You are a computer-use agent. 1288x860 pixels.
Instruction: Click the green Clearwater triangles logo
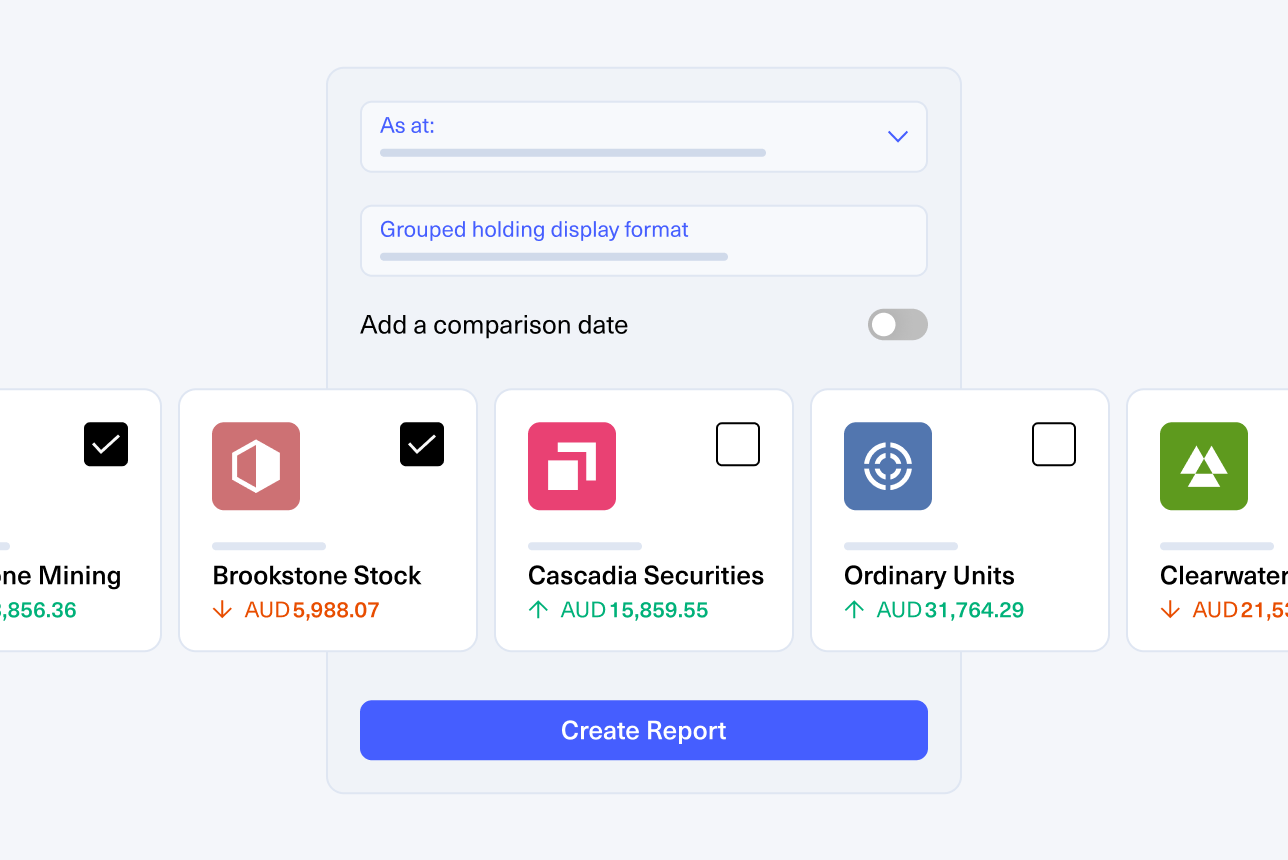(1204, 466)
